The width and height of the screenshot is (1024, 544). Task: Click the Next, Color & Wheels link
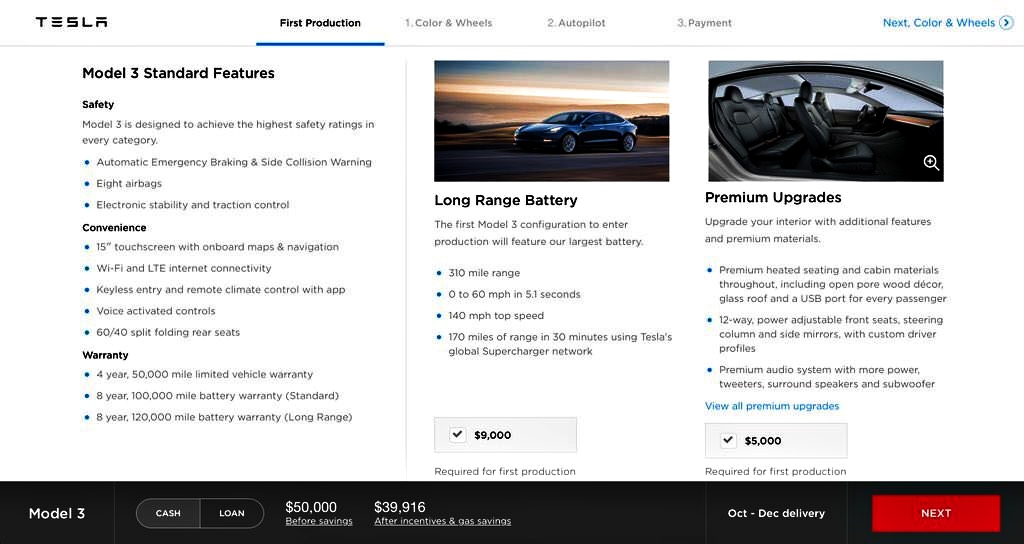pyautogui.click(x=939, y=23)
